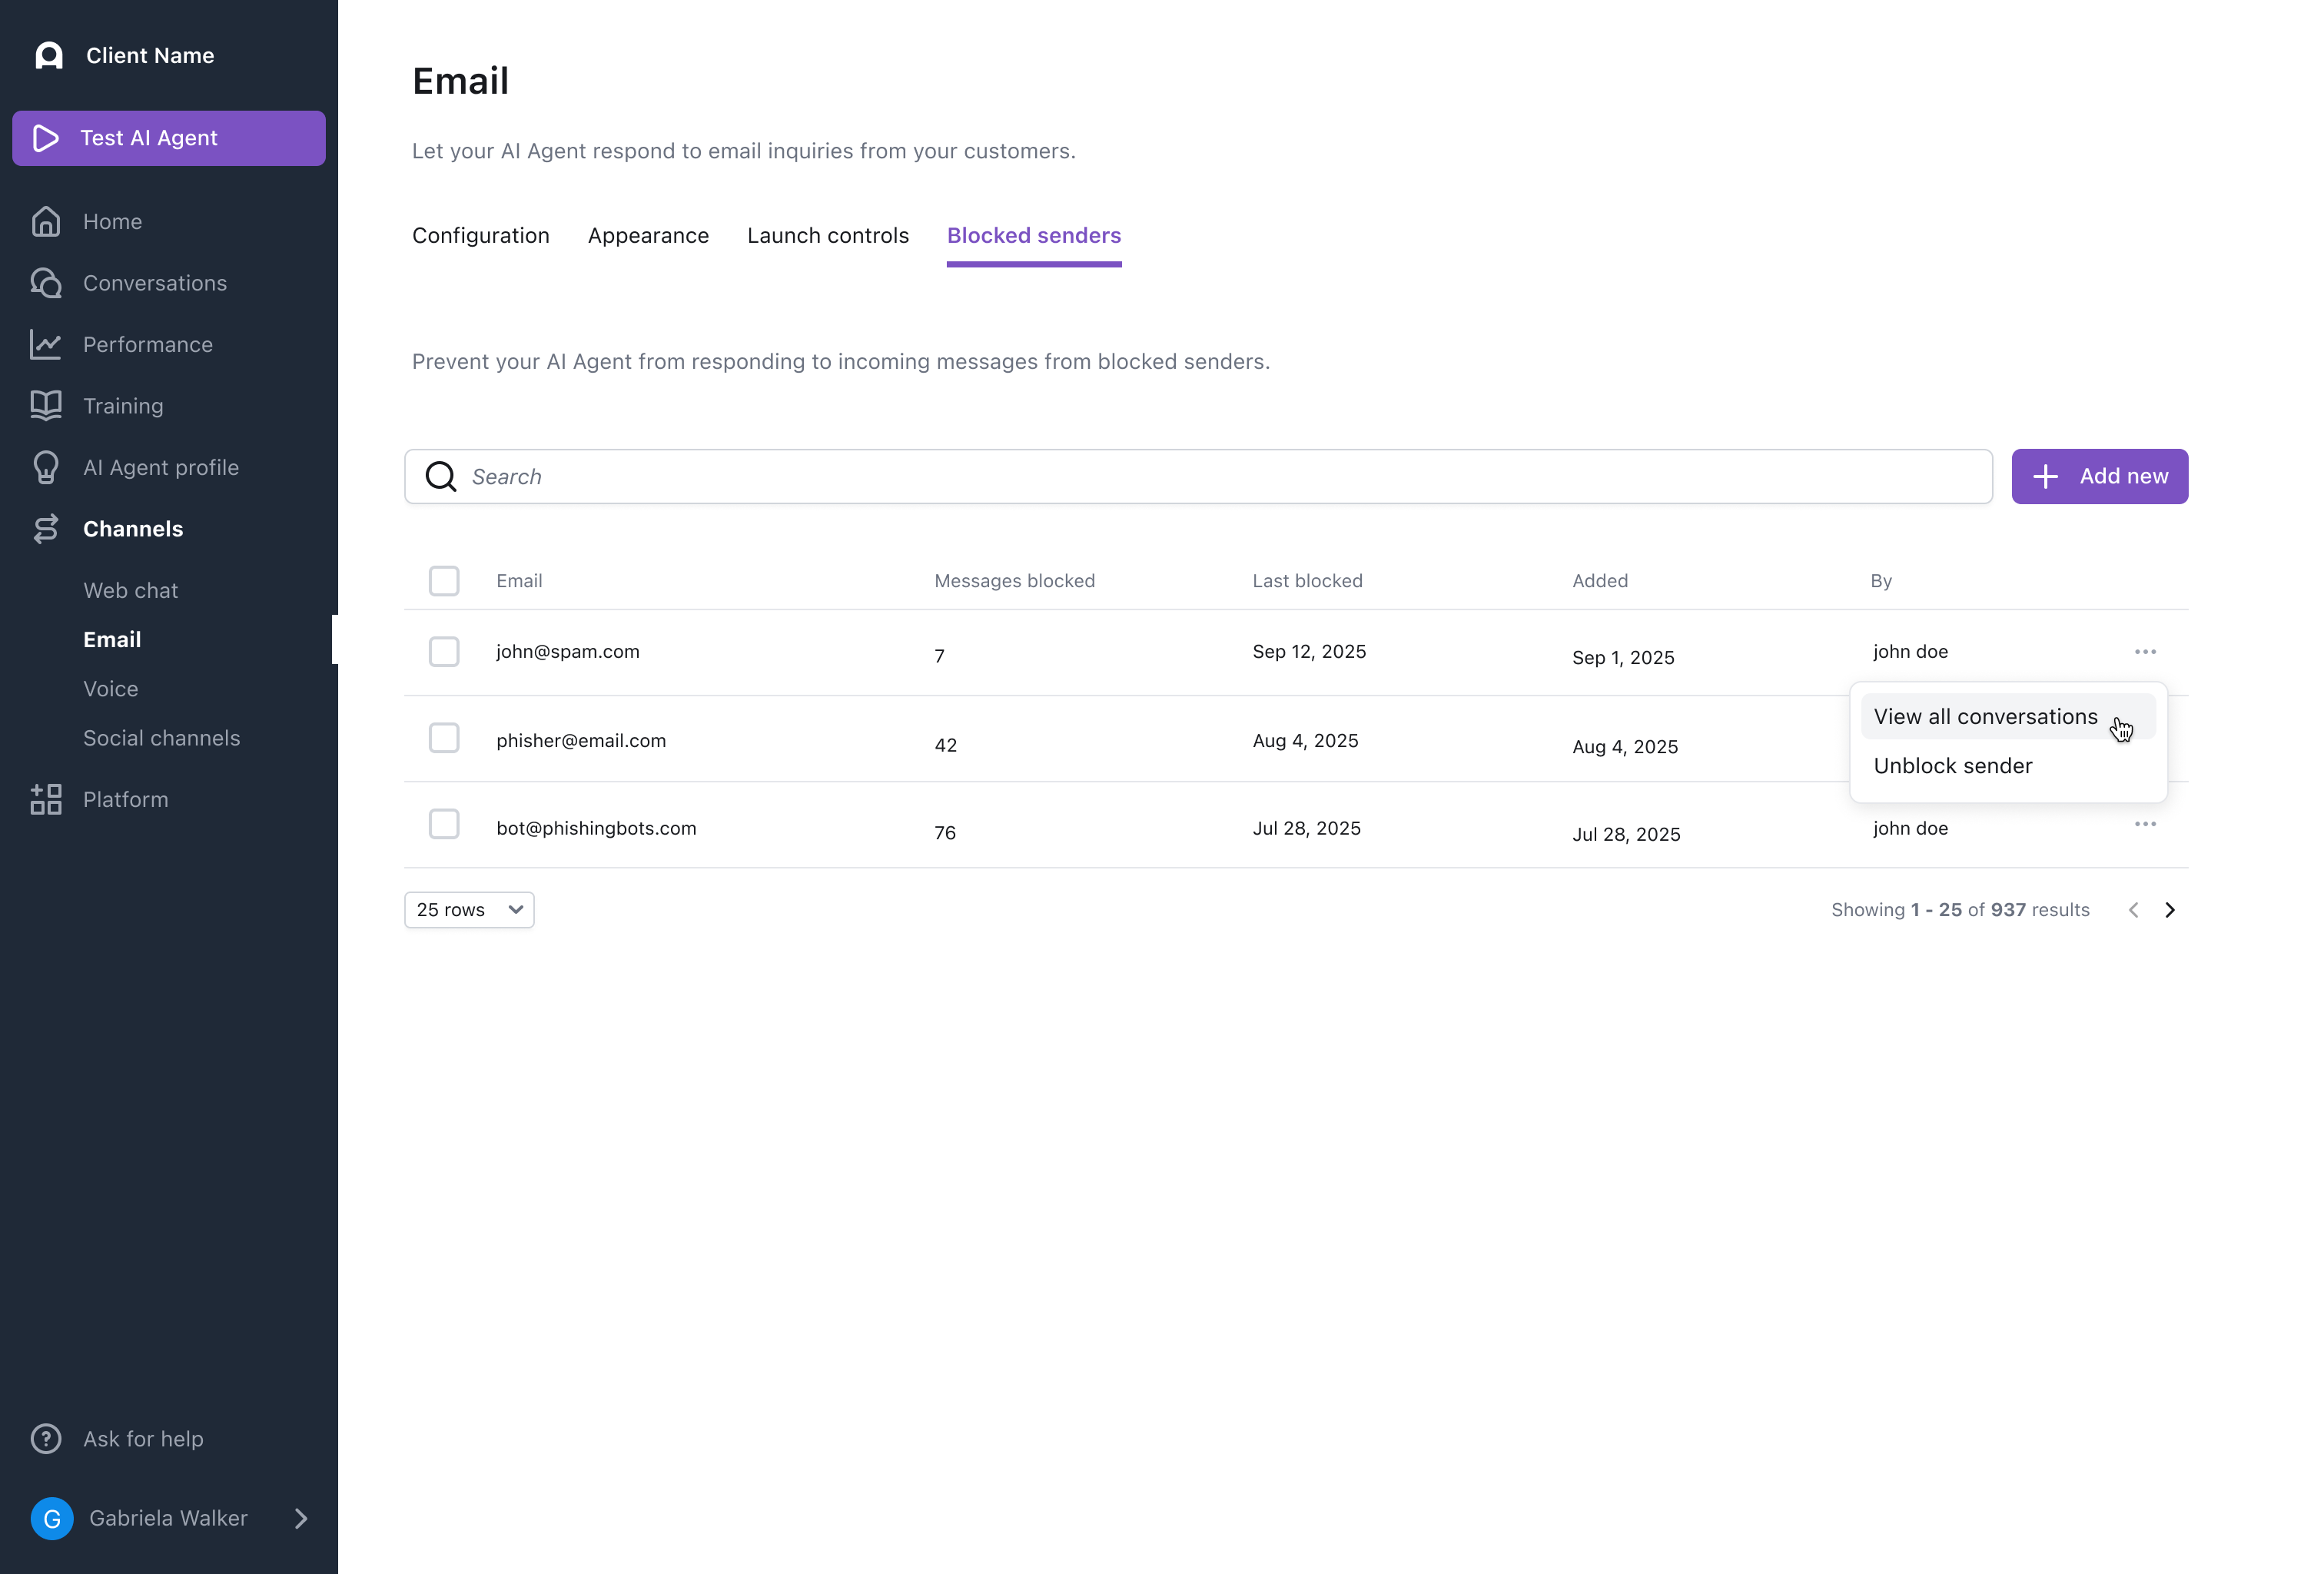Open the 25 rows dropdown
Screen dimensions: 2324x1574
469,910
